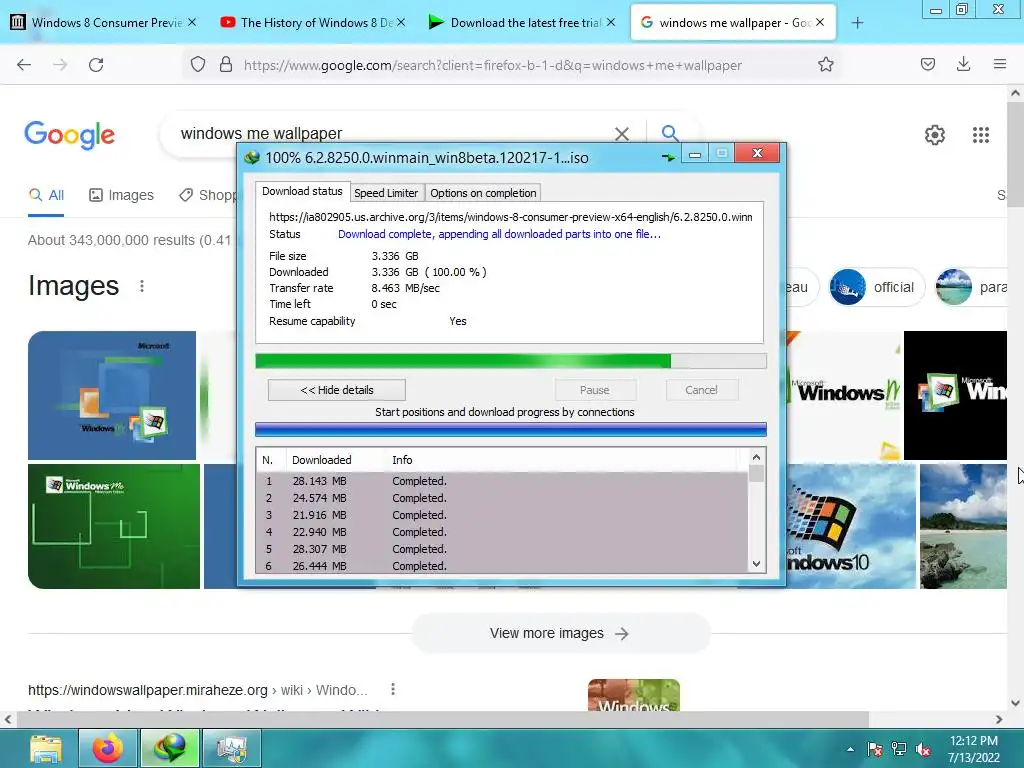
Task: Open the Save to Pocket icon
Action: point(928,64)
